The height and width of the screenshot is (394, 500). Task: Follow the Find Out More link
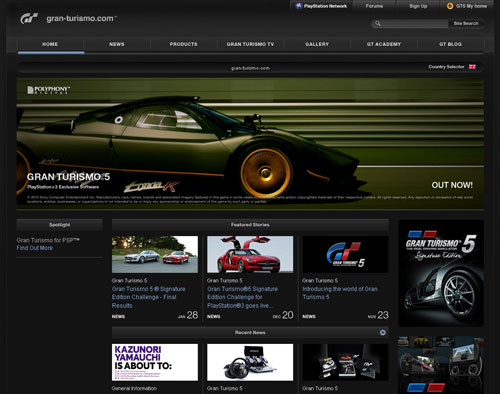coord(35,248)
